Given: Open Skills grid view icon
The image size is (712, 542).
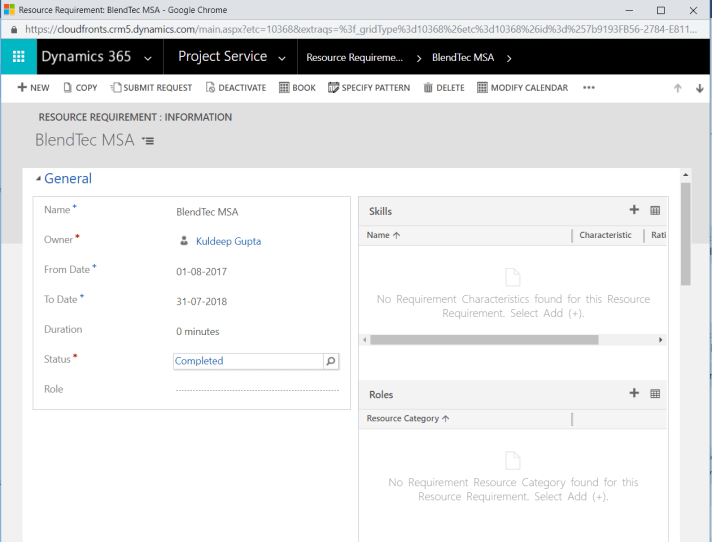Looking at the screenshot, I should tap(655, 210).
